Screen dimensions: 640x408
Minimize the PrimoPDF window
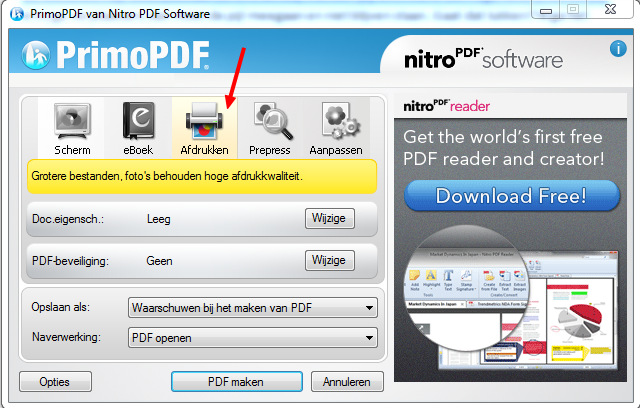[546, 9]
